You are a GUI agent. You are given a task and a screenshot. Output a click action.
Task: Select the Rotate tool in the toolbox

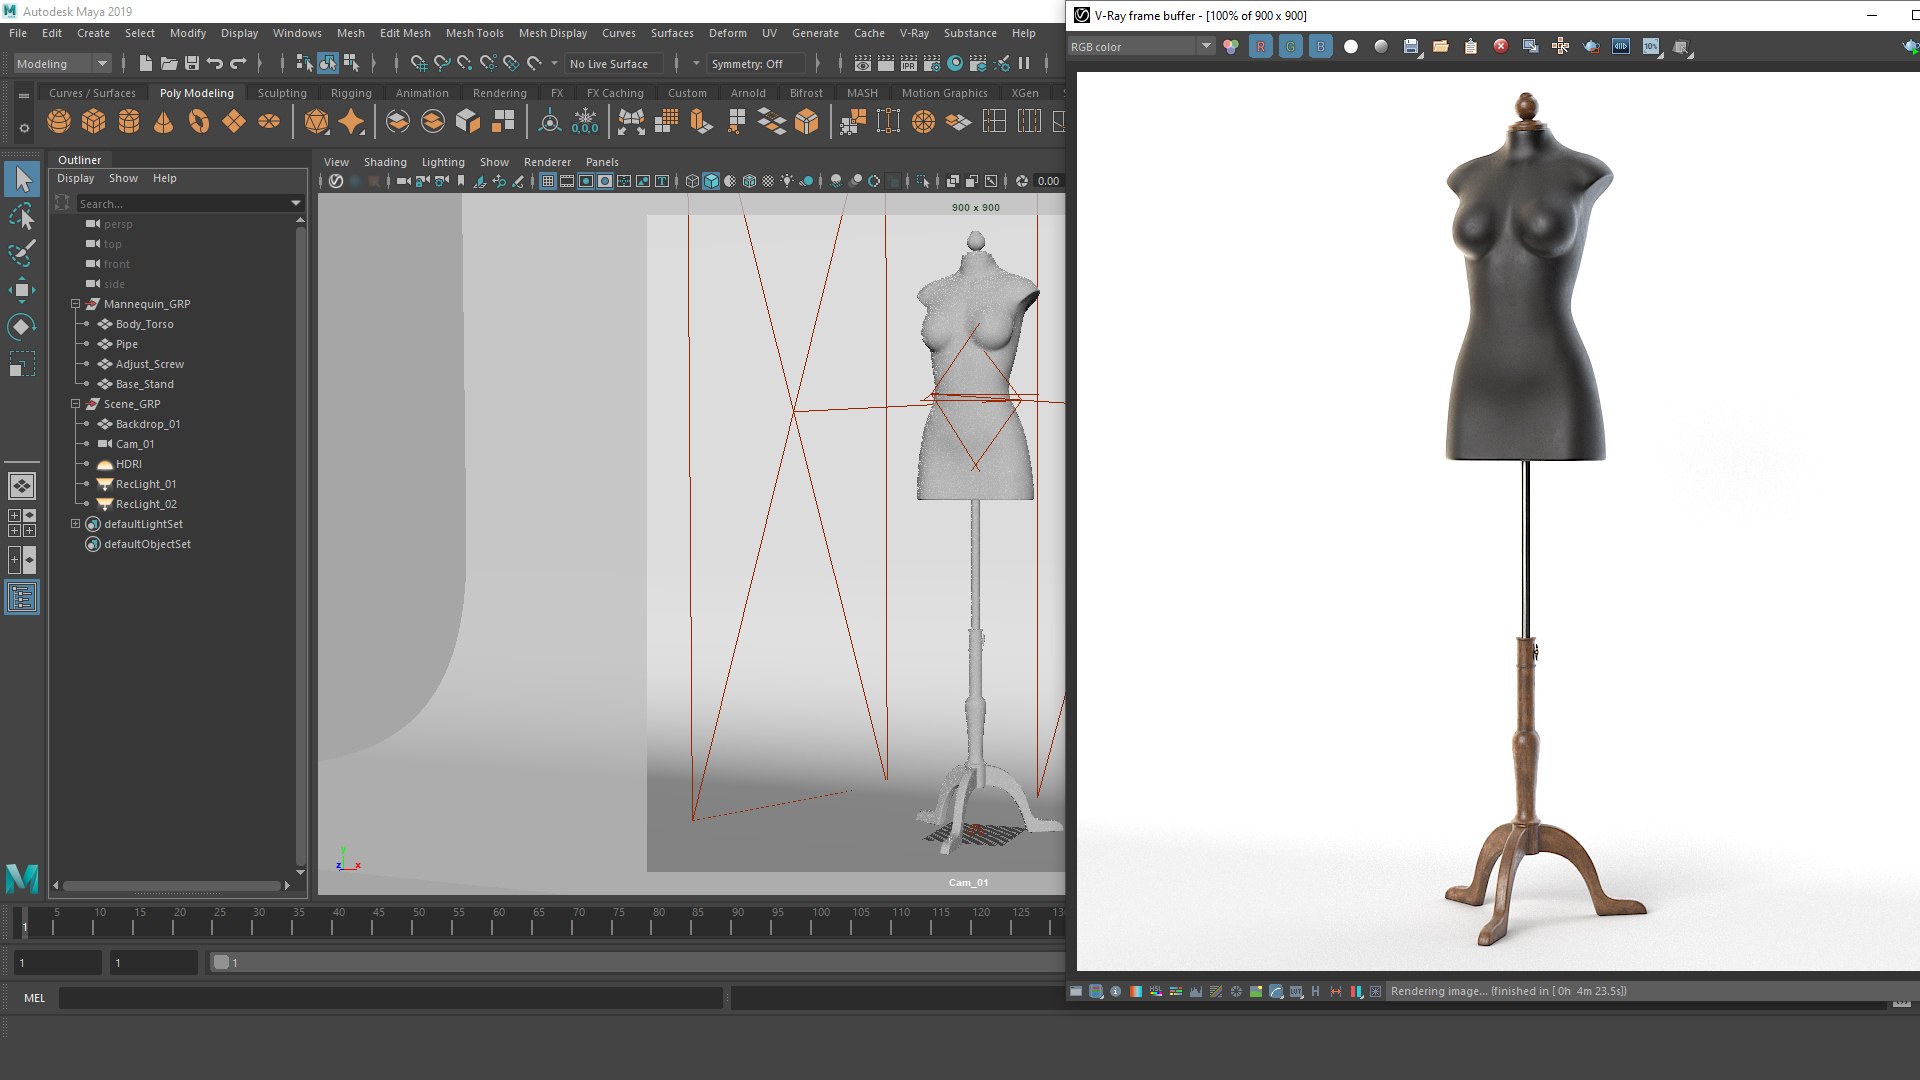click(22, 327)
